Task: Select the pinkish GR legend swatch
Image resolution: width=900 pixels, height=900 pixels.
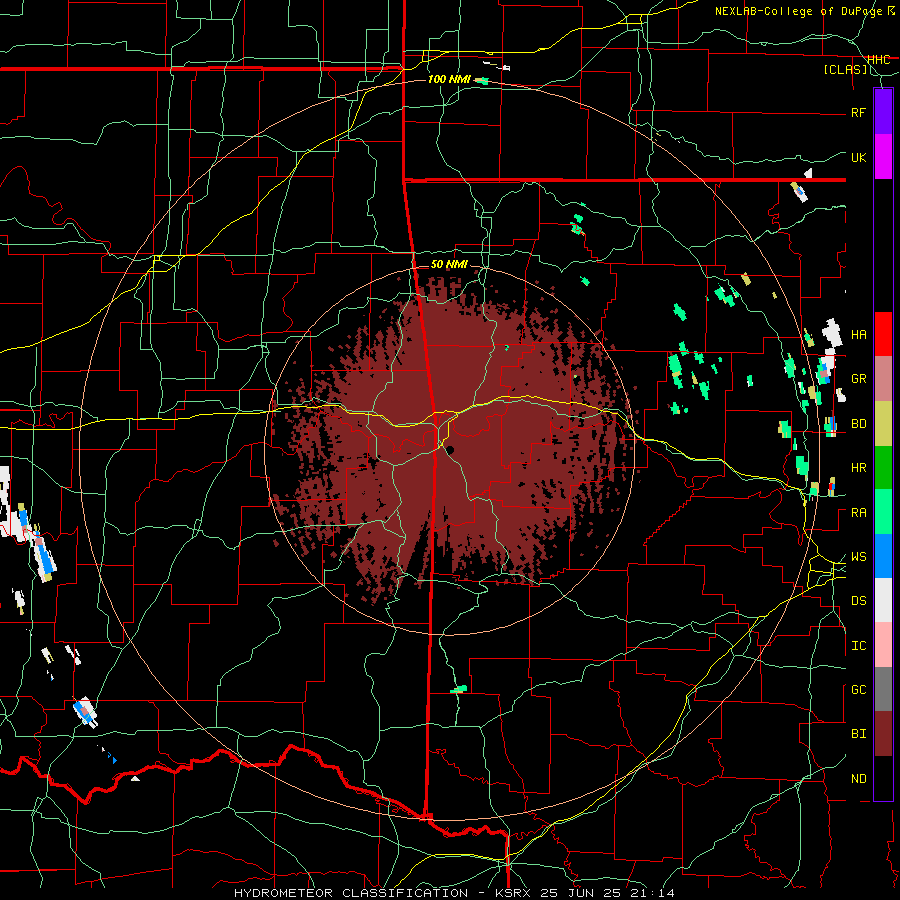Action: [x=883, y=378]
